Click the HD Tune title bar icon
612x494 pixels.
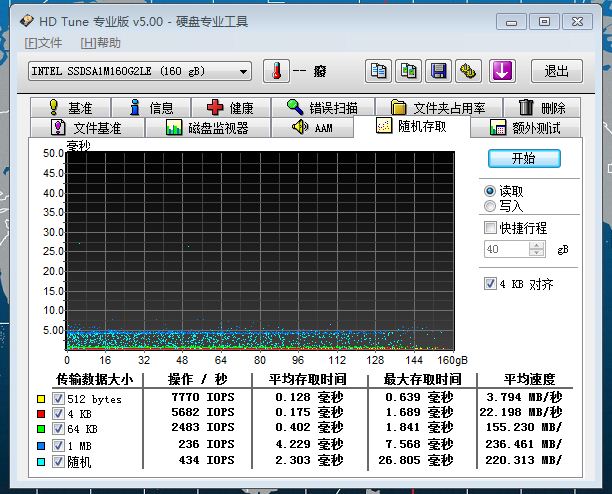pyautogui.click(x=27, y=21)
